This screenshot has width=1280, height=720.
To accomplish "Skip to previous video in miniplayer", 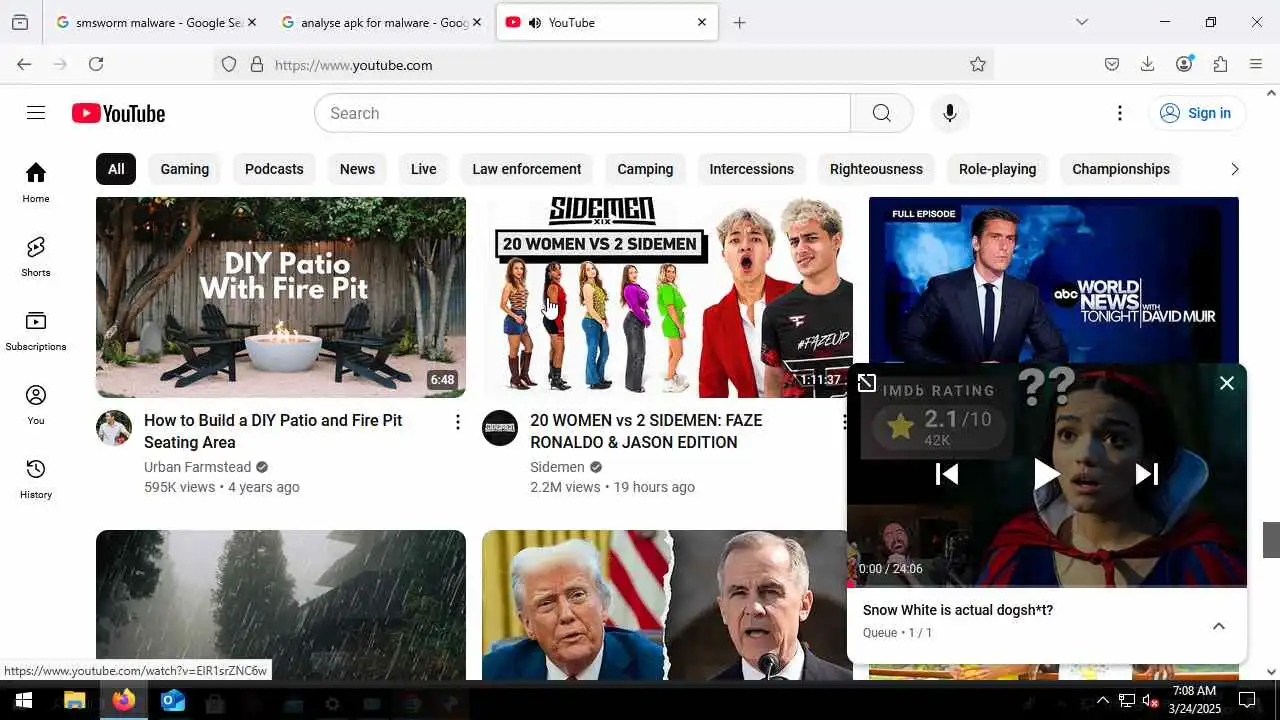I will coord(946,474).
